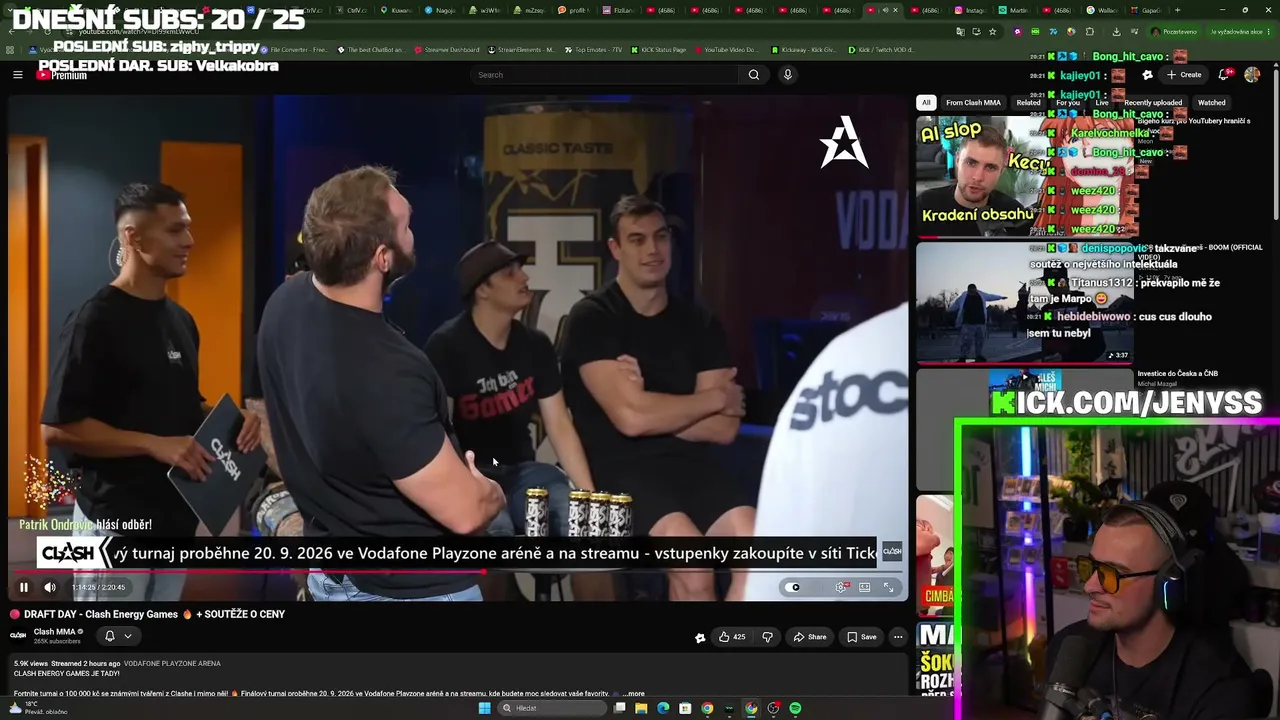Open the Streamer Dashboard bookmark
This screenshot has width=1280, height=720.
(x=446, y=49)
